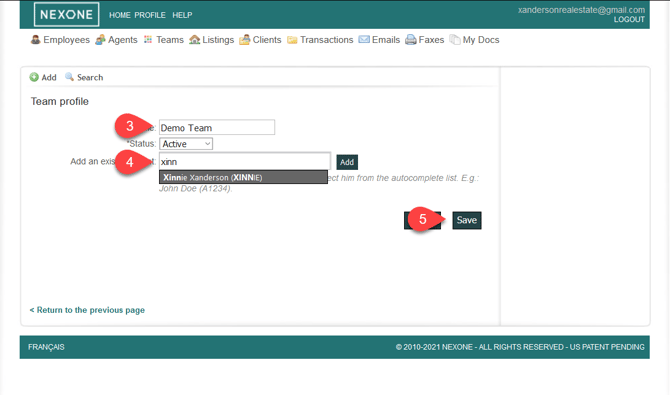Open the Agents menu label
Viewport: 670px width, 395px height.
[123, 40]
